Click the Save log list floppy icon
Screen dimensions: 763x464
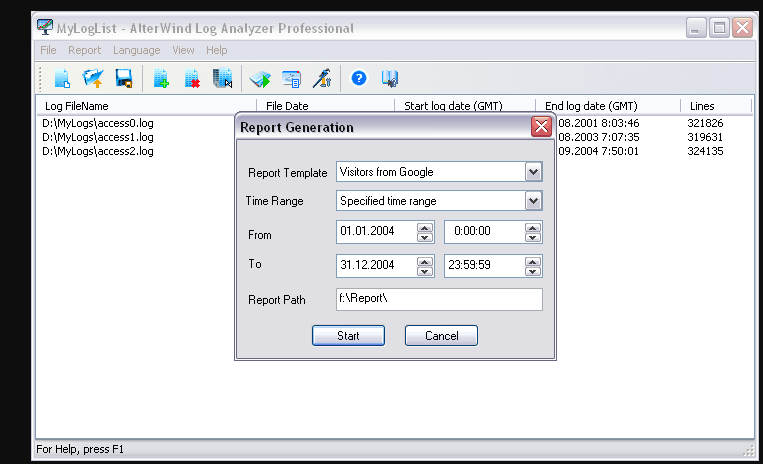click(124, 78)
